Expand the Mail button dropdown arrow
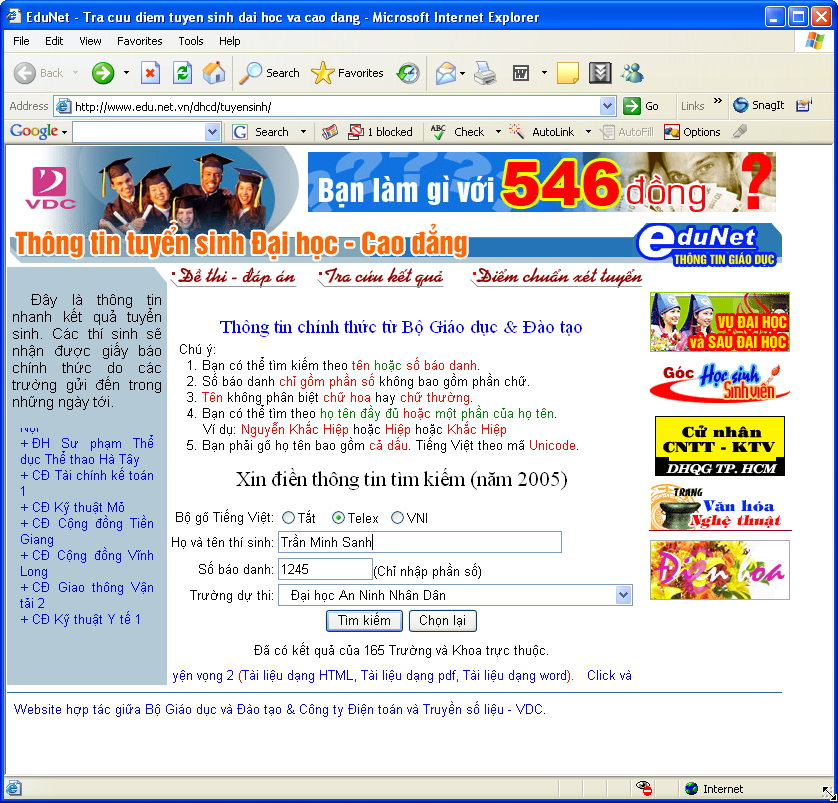Screen dimensions: 838x803 click(463, 73)
